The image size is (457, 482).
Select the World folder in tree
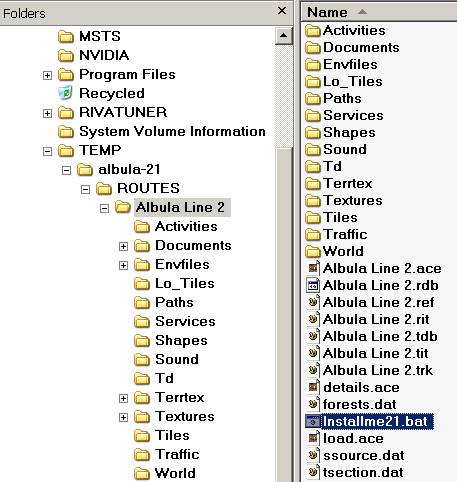(175, 473)
